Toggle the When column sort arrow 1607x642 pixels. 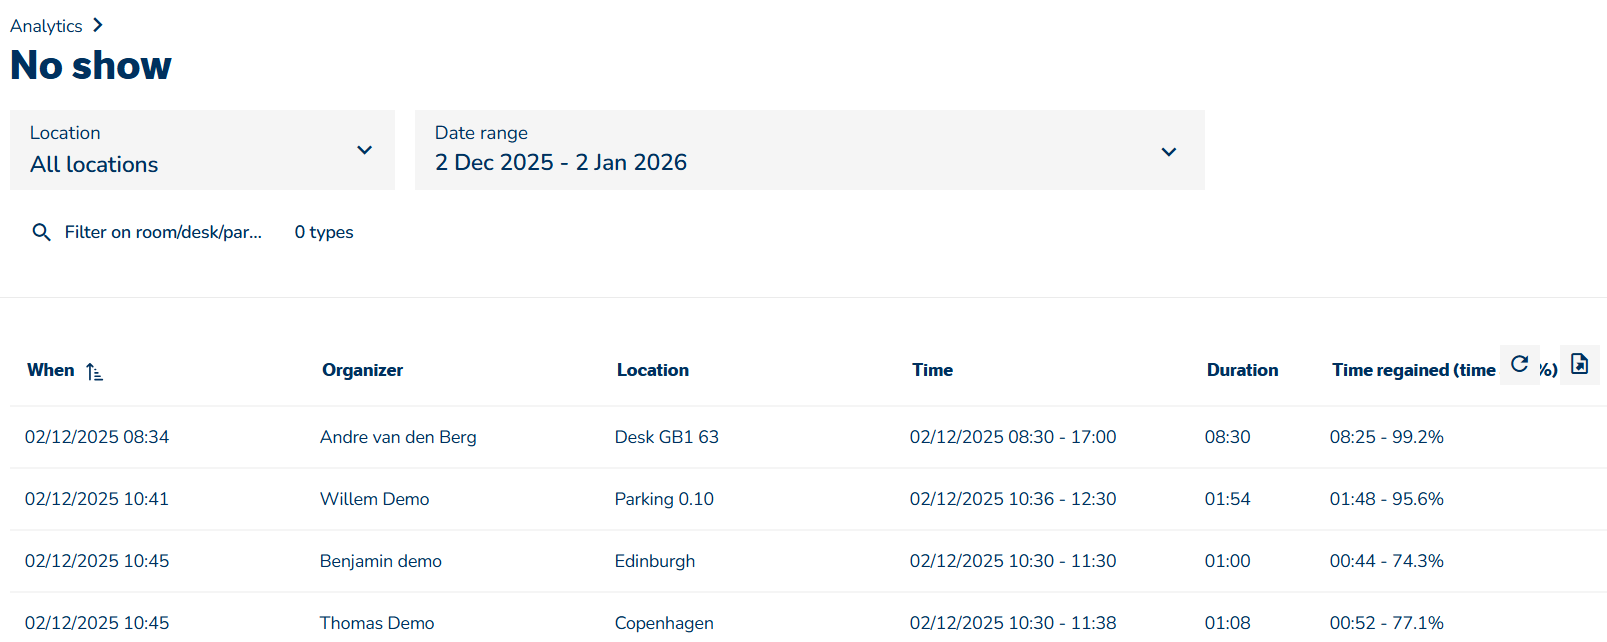click(x=94, y=372)
